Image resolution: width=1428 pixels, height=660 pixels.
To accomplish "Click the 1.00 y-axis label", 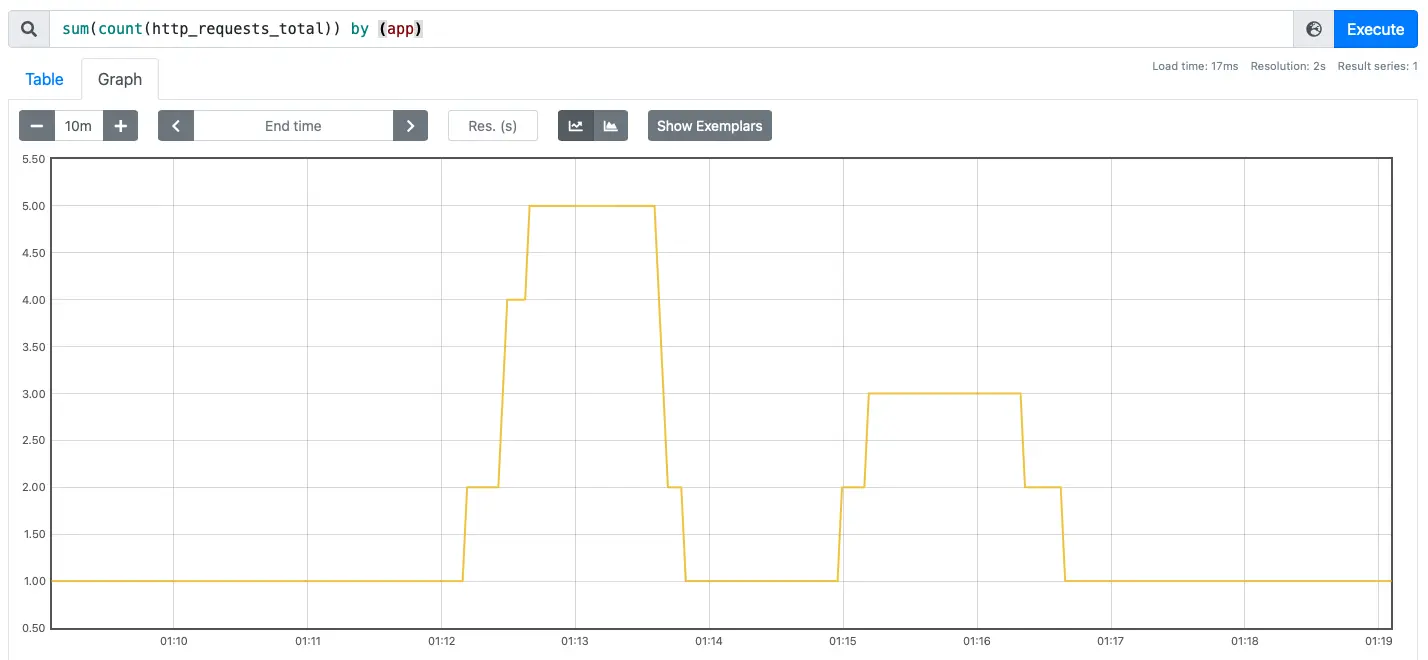I will tap(33, 581).
